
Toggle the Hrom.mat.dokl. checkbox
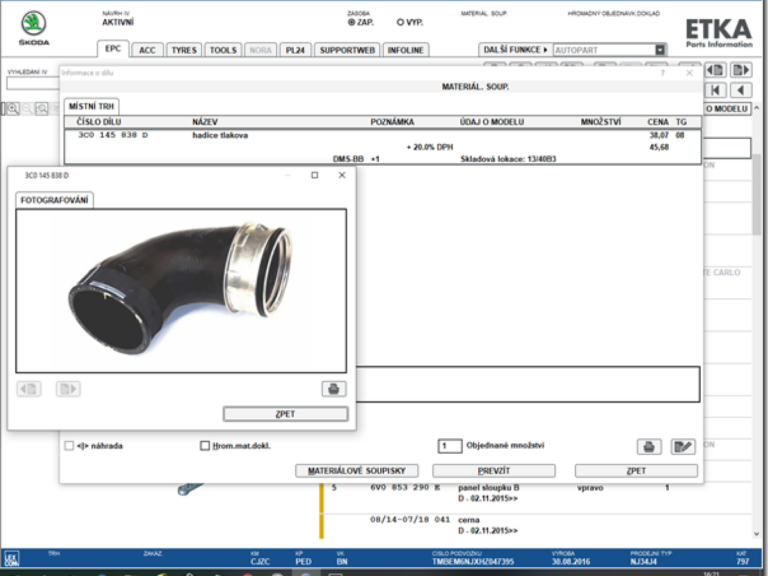pyautogui.click(x=205, y=446)
